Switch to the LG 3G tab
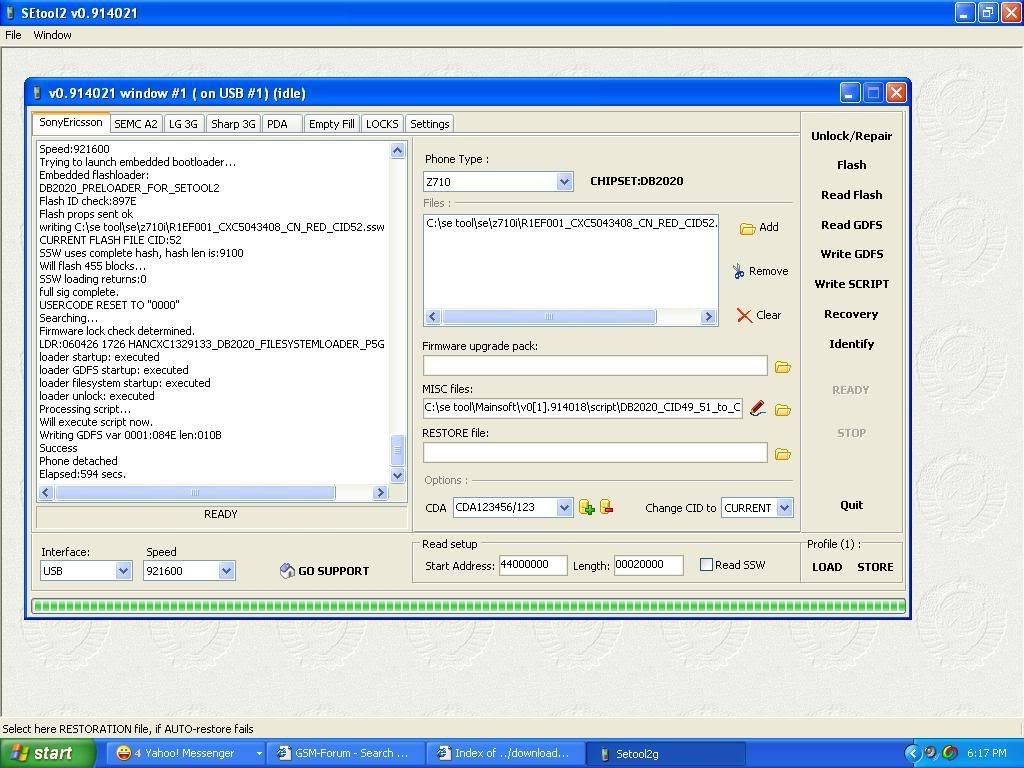This screenshot has width=1024, height=768. point(184,124)
